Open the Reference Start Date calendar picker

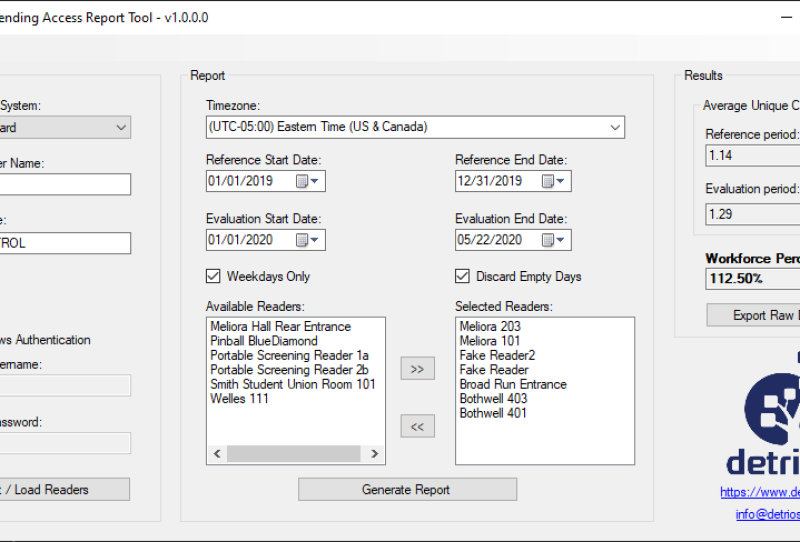307,182
